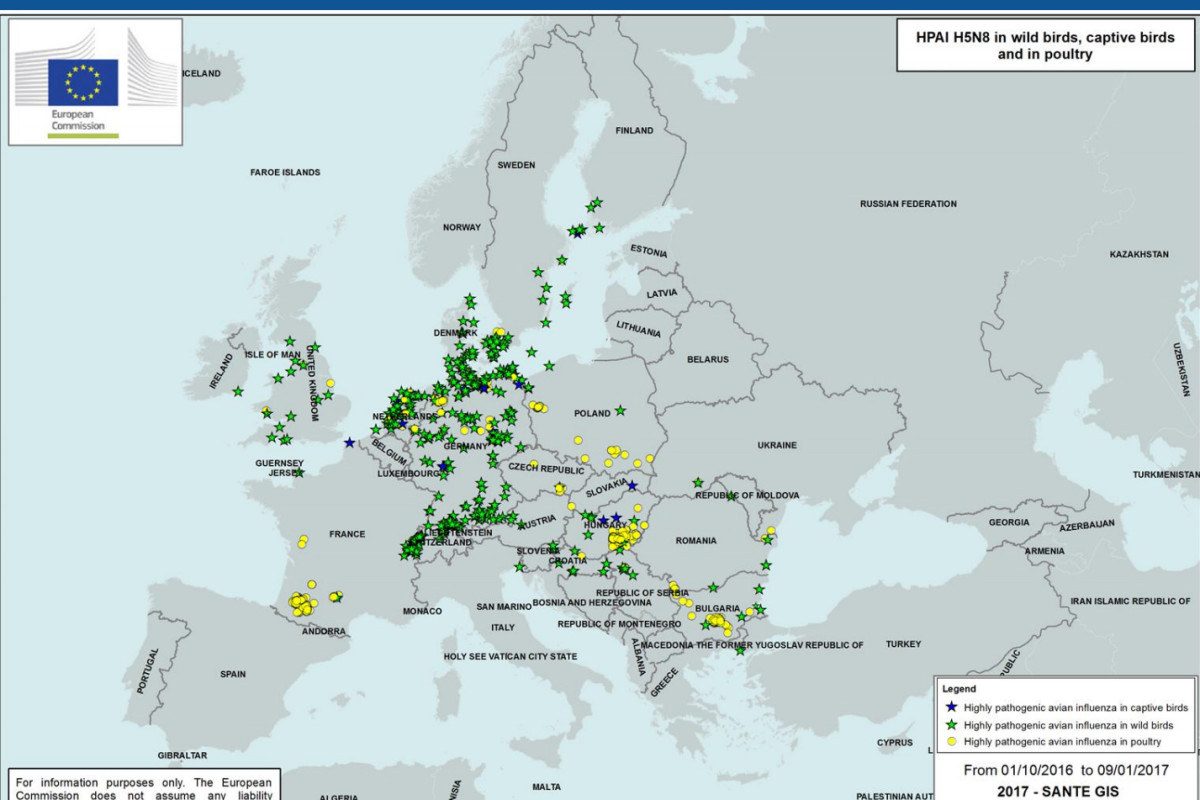Select the green star above Republic of Moldova
Image resolution: width=1200 pixels, height=800 pixels.
[698, 482]
